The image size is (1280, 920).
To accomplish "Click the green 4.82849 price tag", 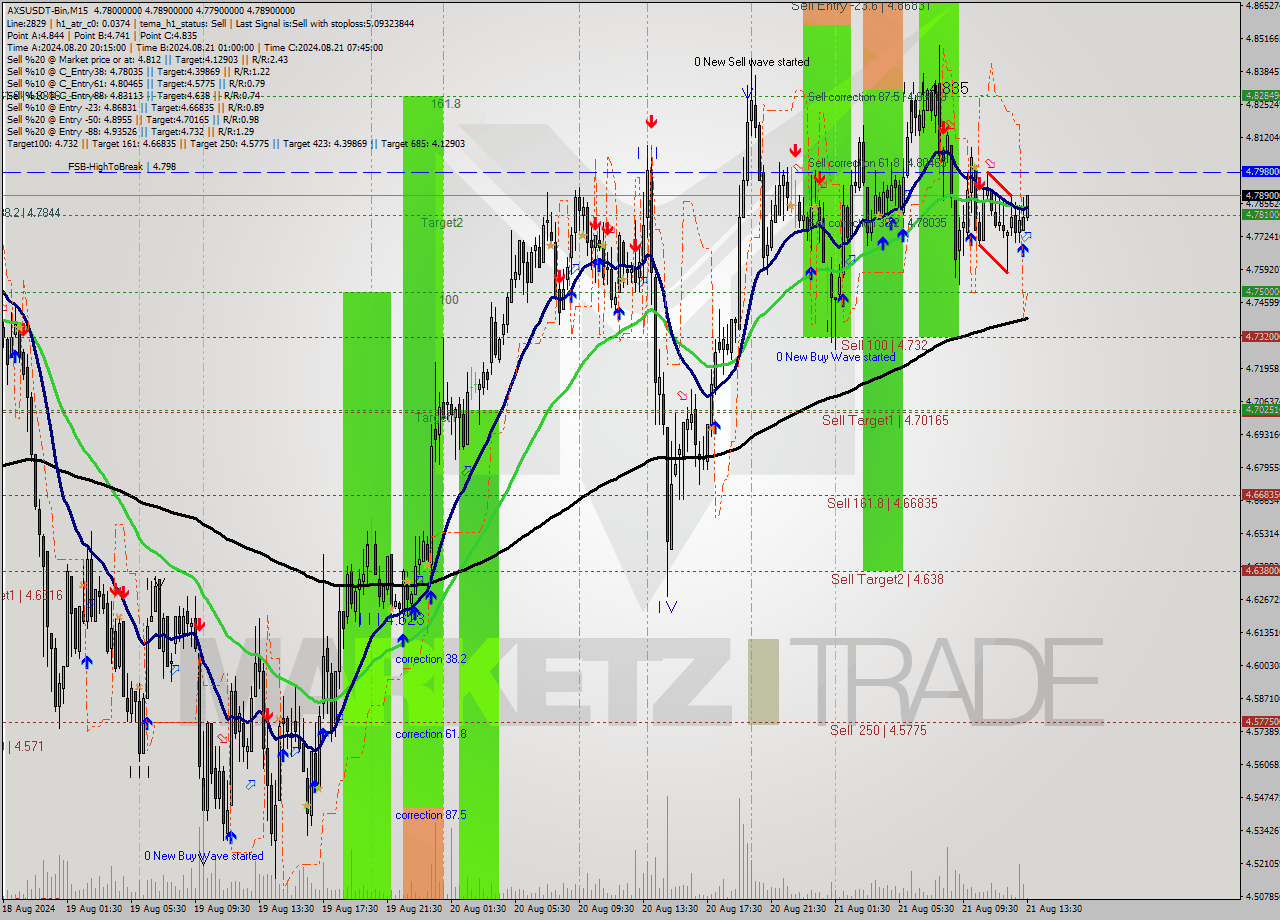I will (1260, 96).
